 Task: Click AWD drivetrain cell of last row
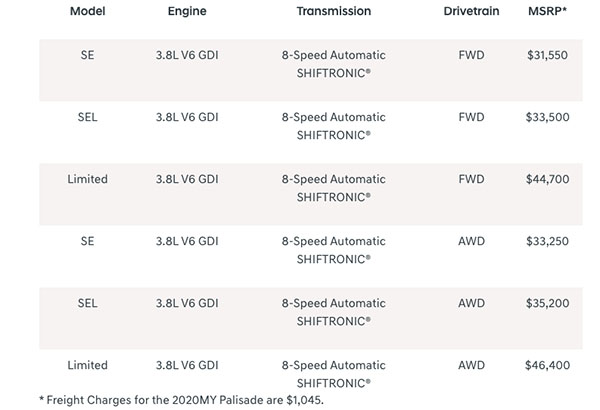pyautogui.click(x=471, y=365)
